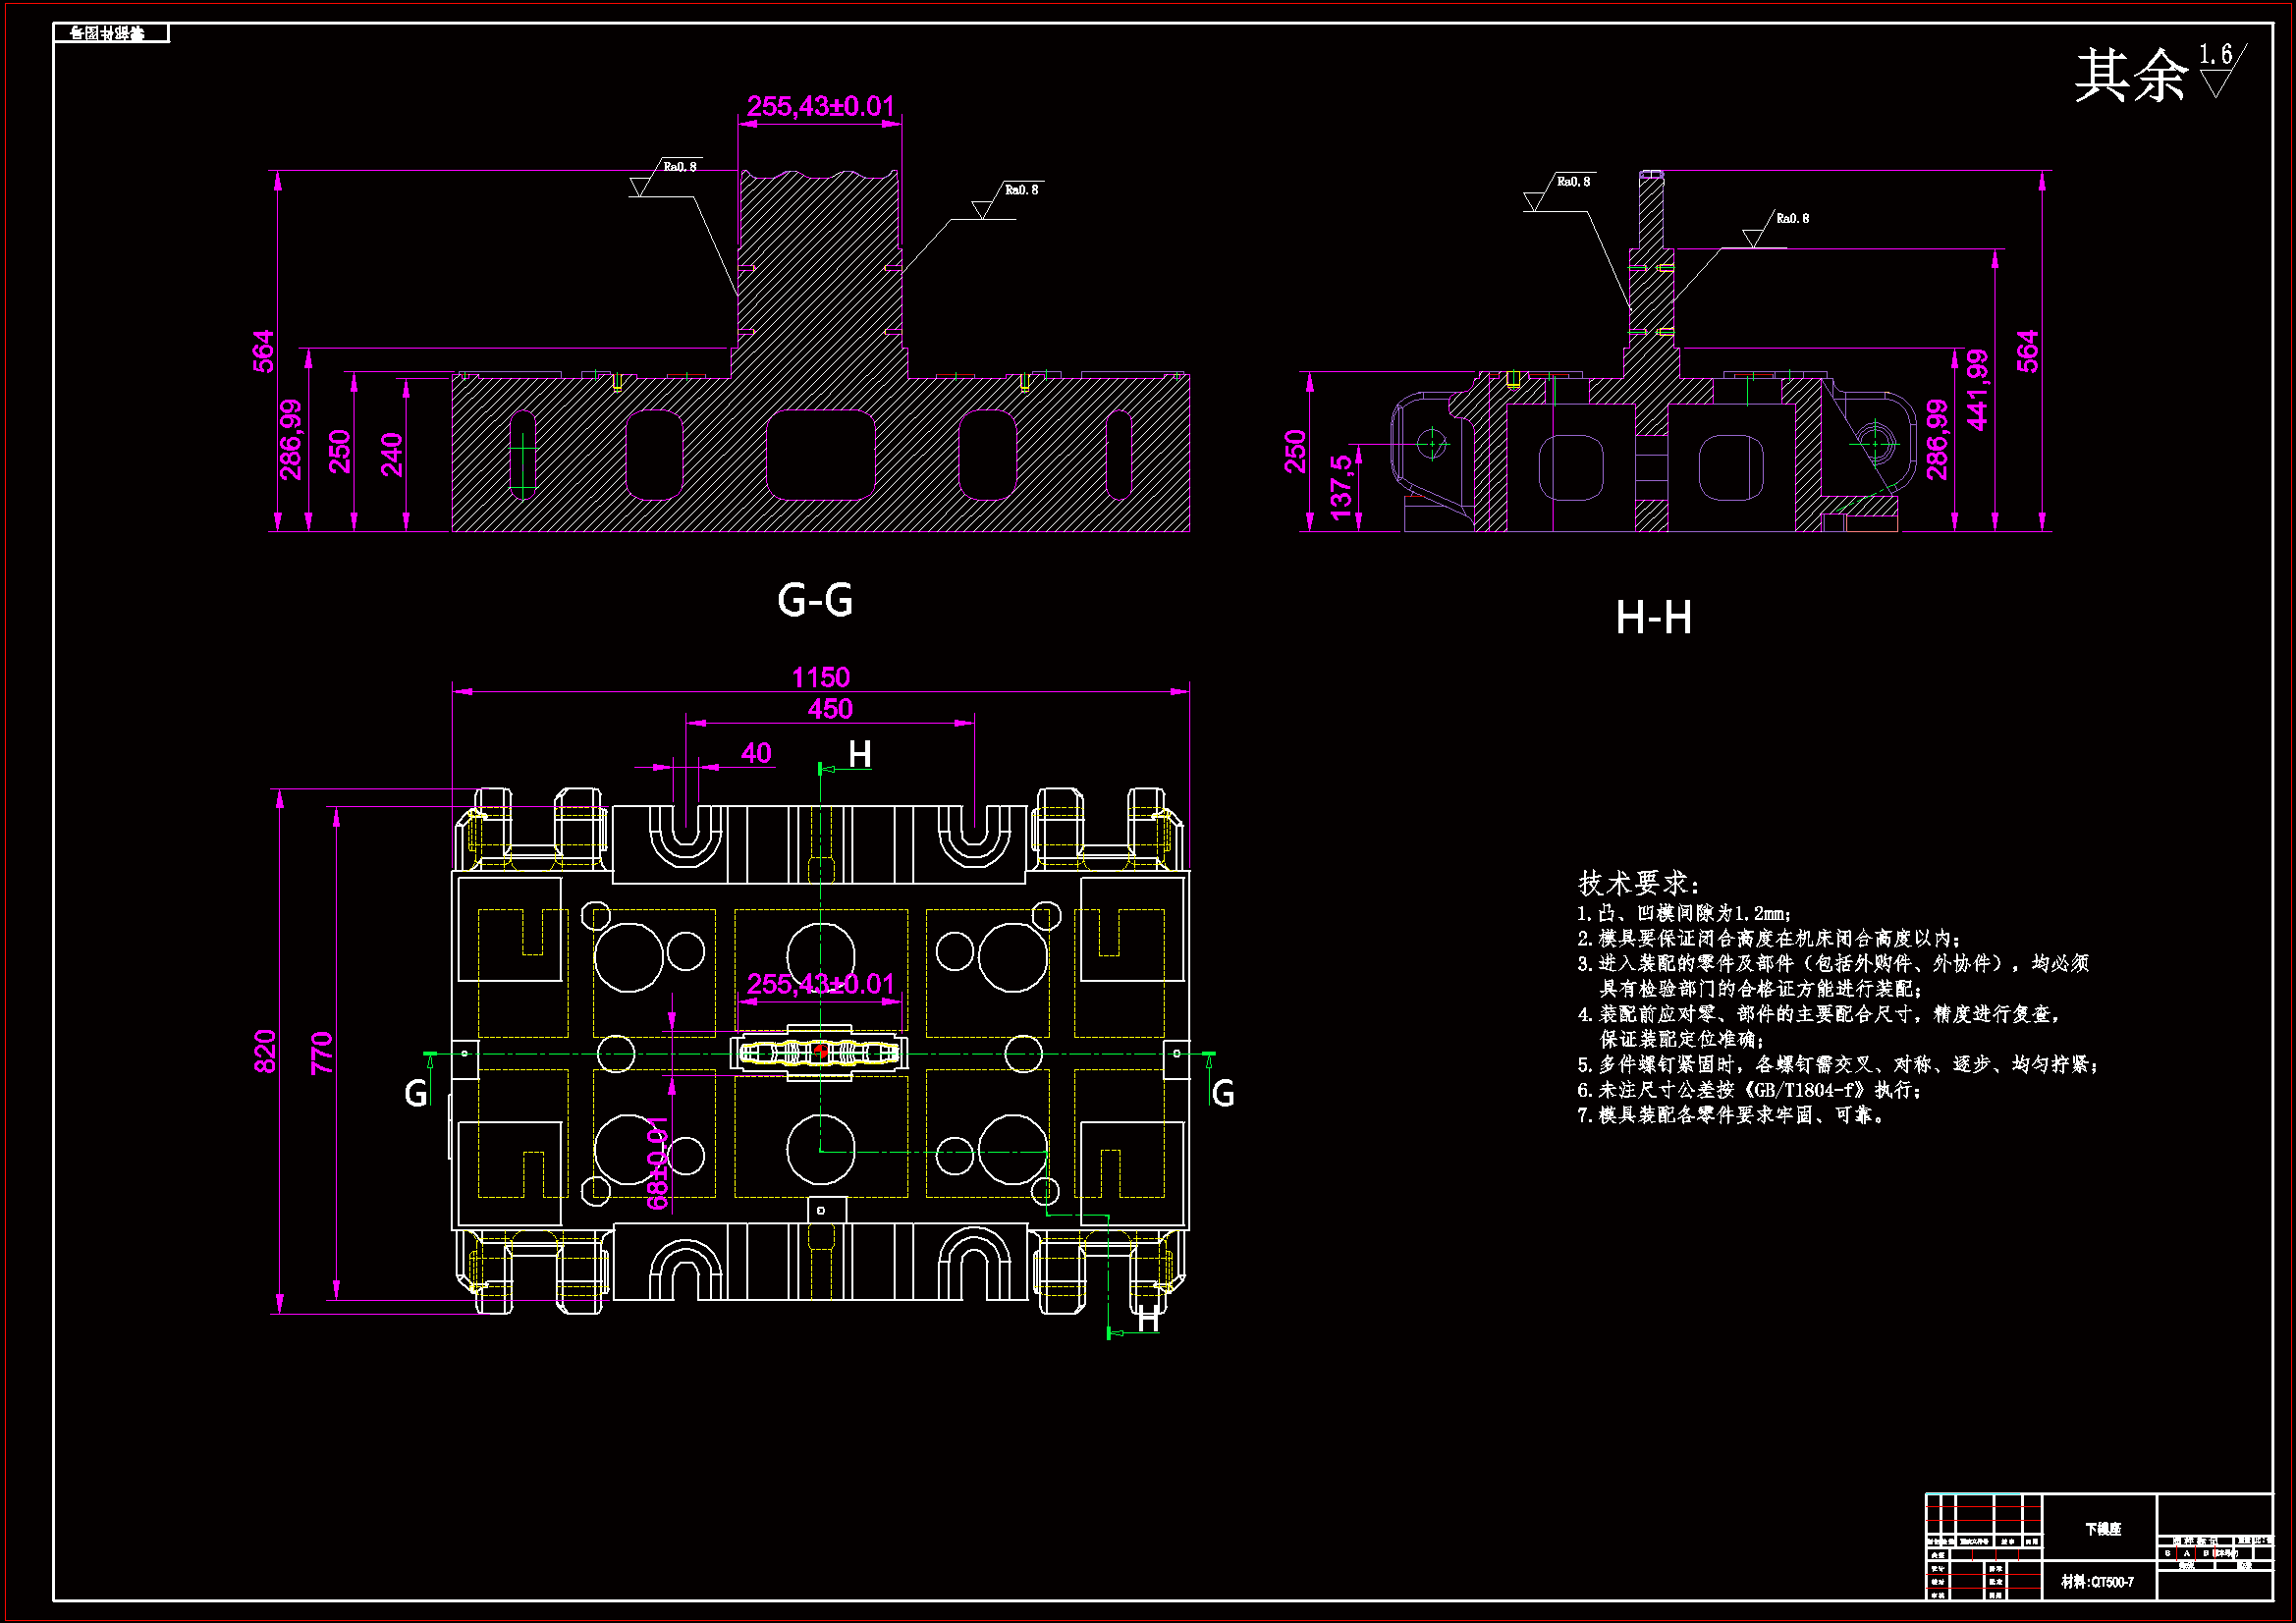Screen dimensions: 2296x1623
Task: Click the 技术要求 heading text
Action: coord(1638,883)
